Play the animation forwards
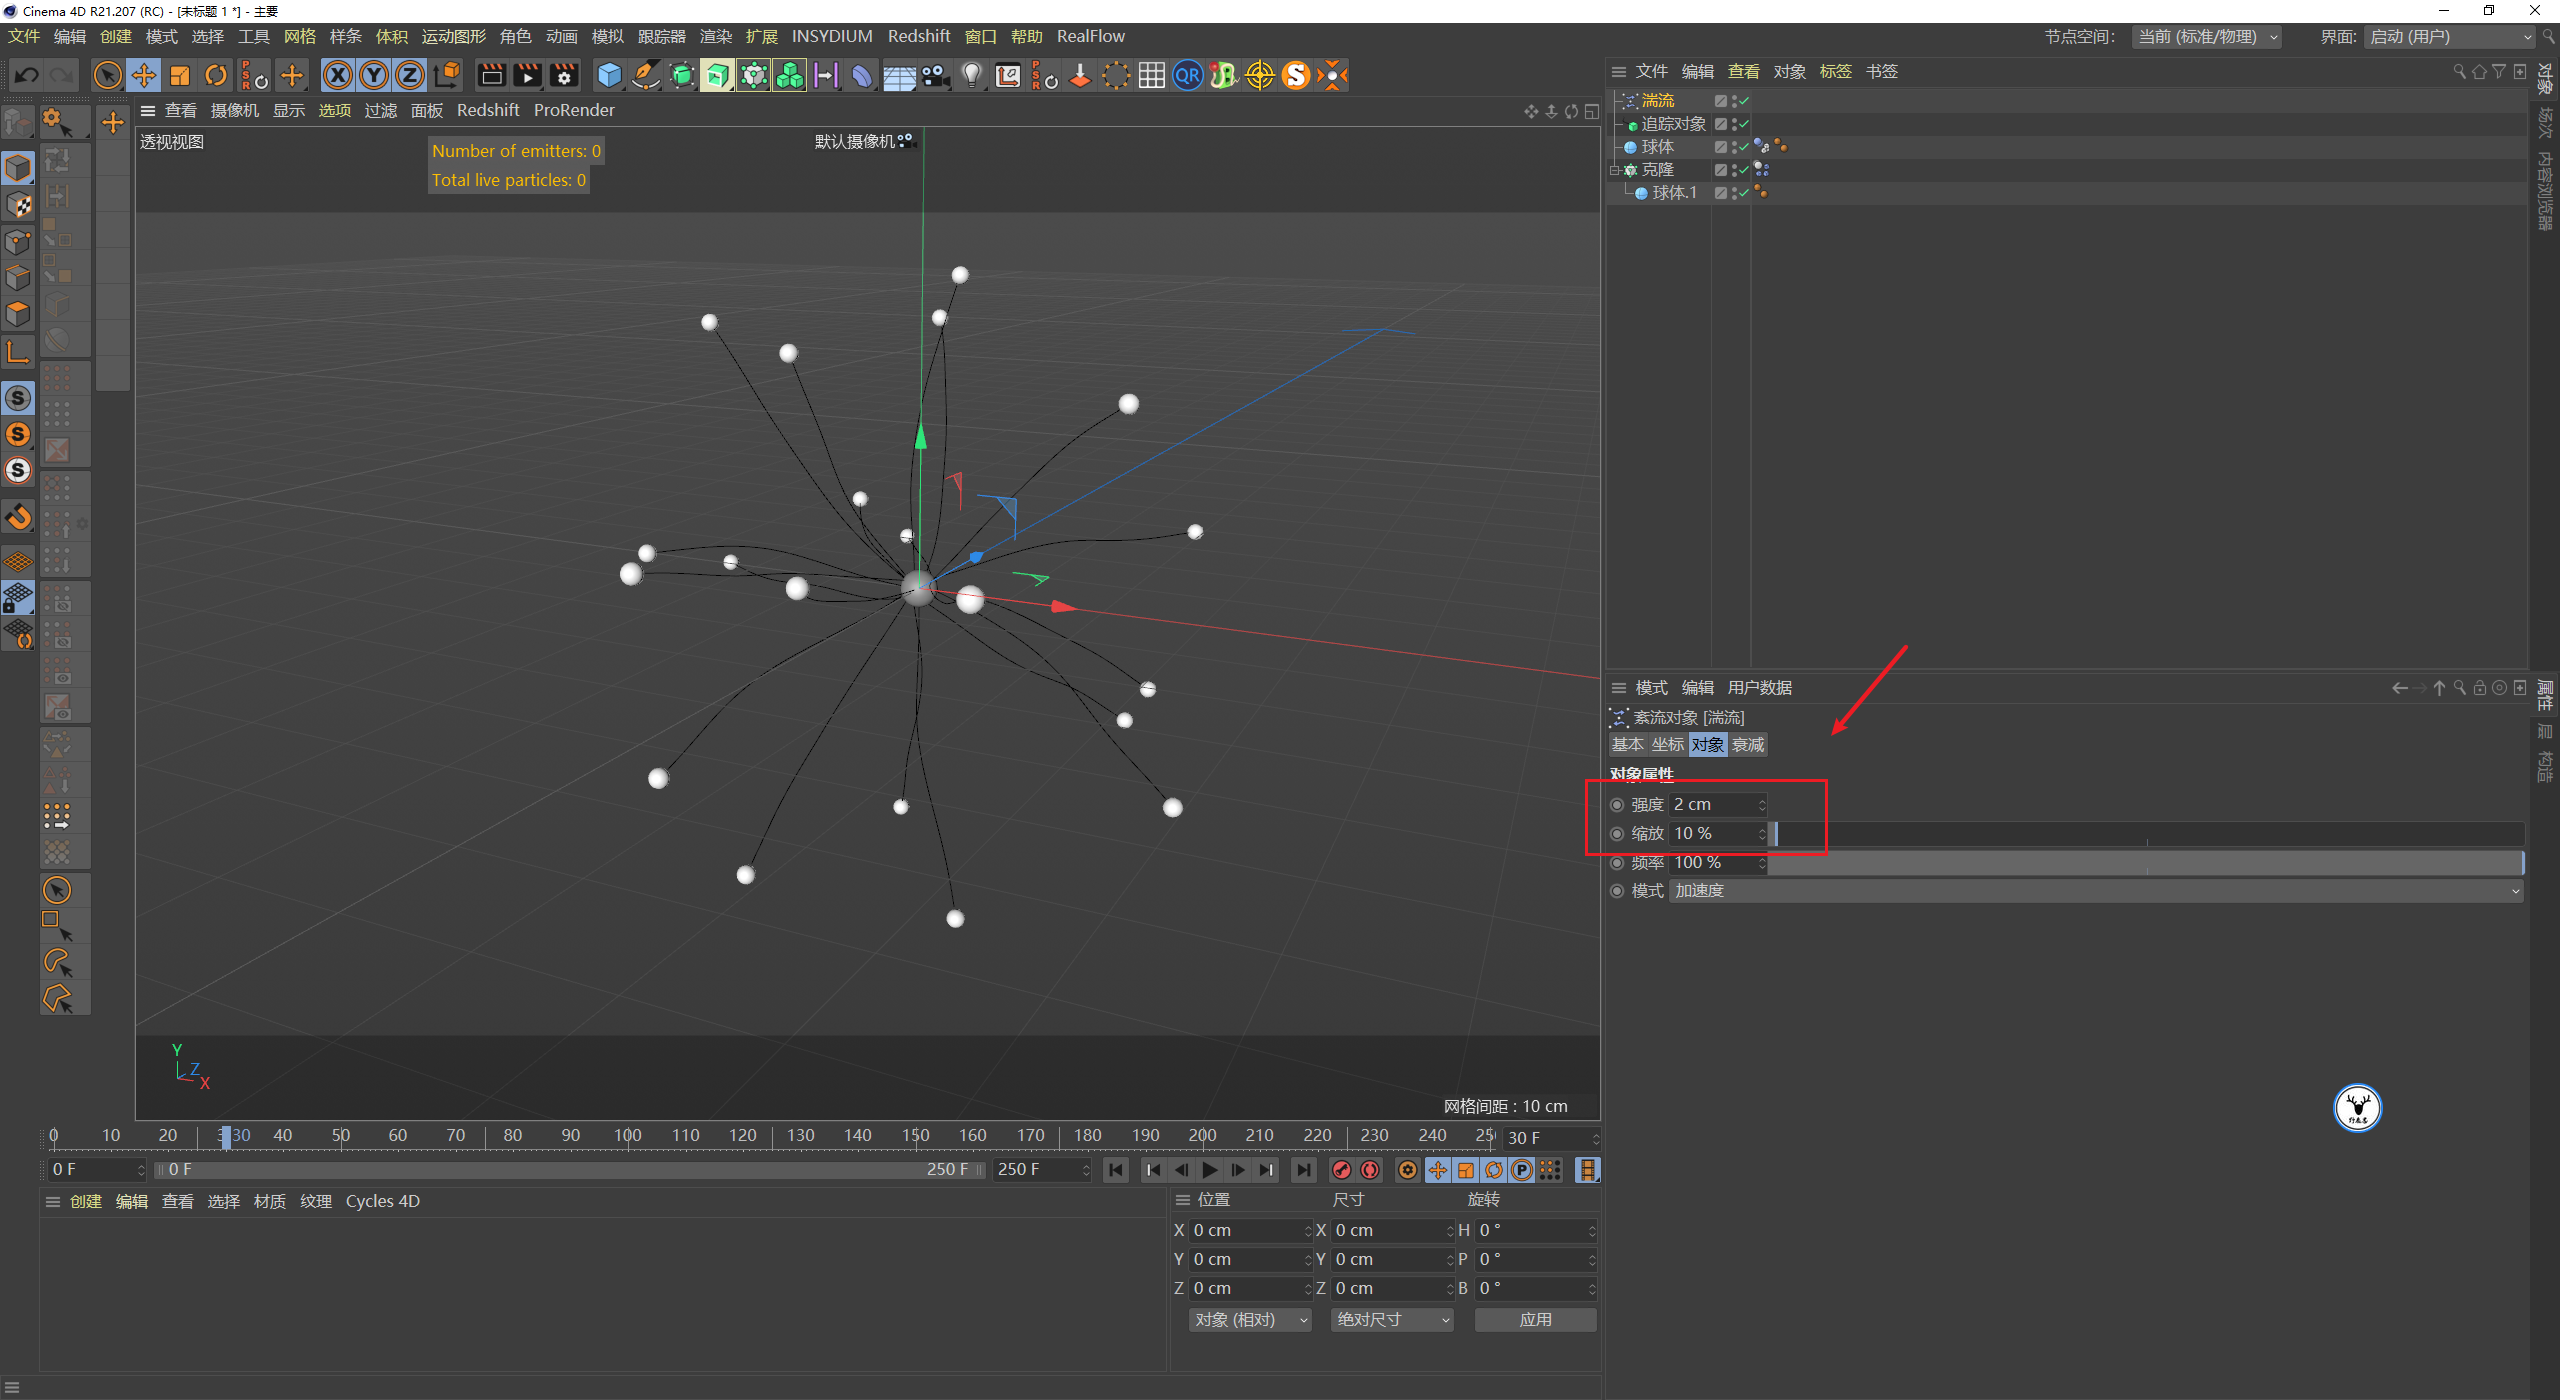The image size is (2560, 1400). 1210,1170
